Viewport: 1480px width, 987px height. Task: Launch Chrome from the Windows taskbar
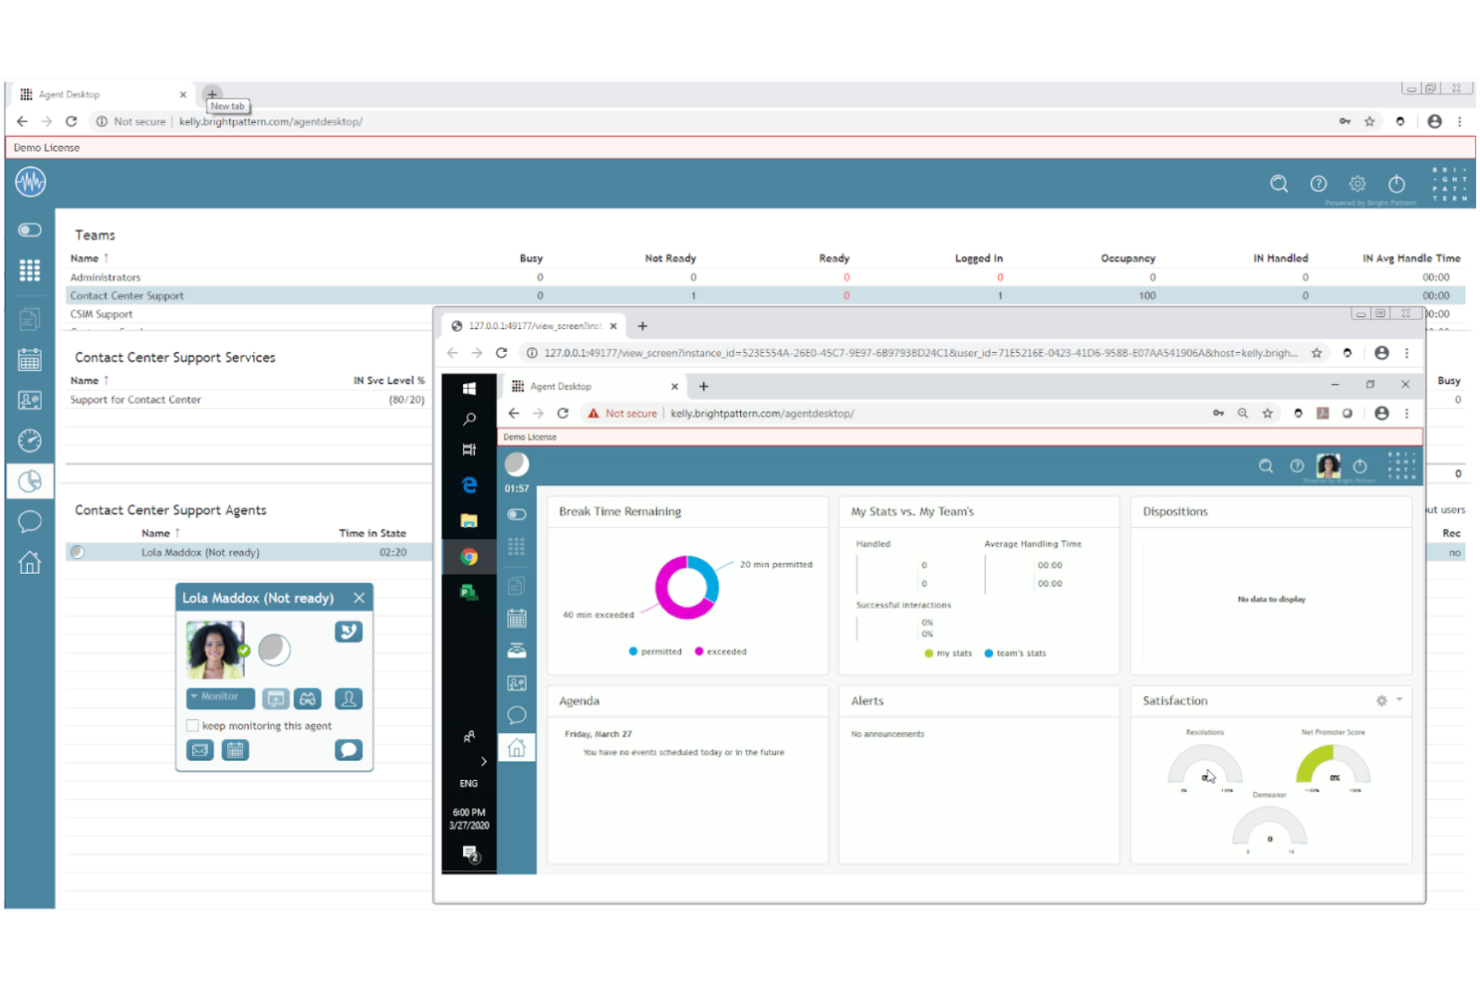469,557
